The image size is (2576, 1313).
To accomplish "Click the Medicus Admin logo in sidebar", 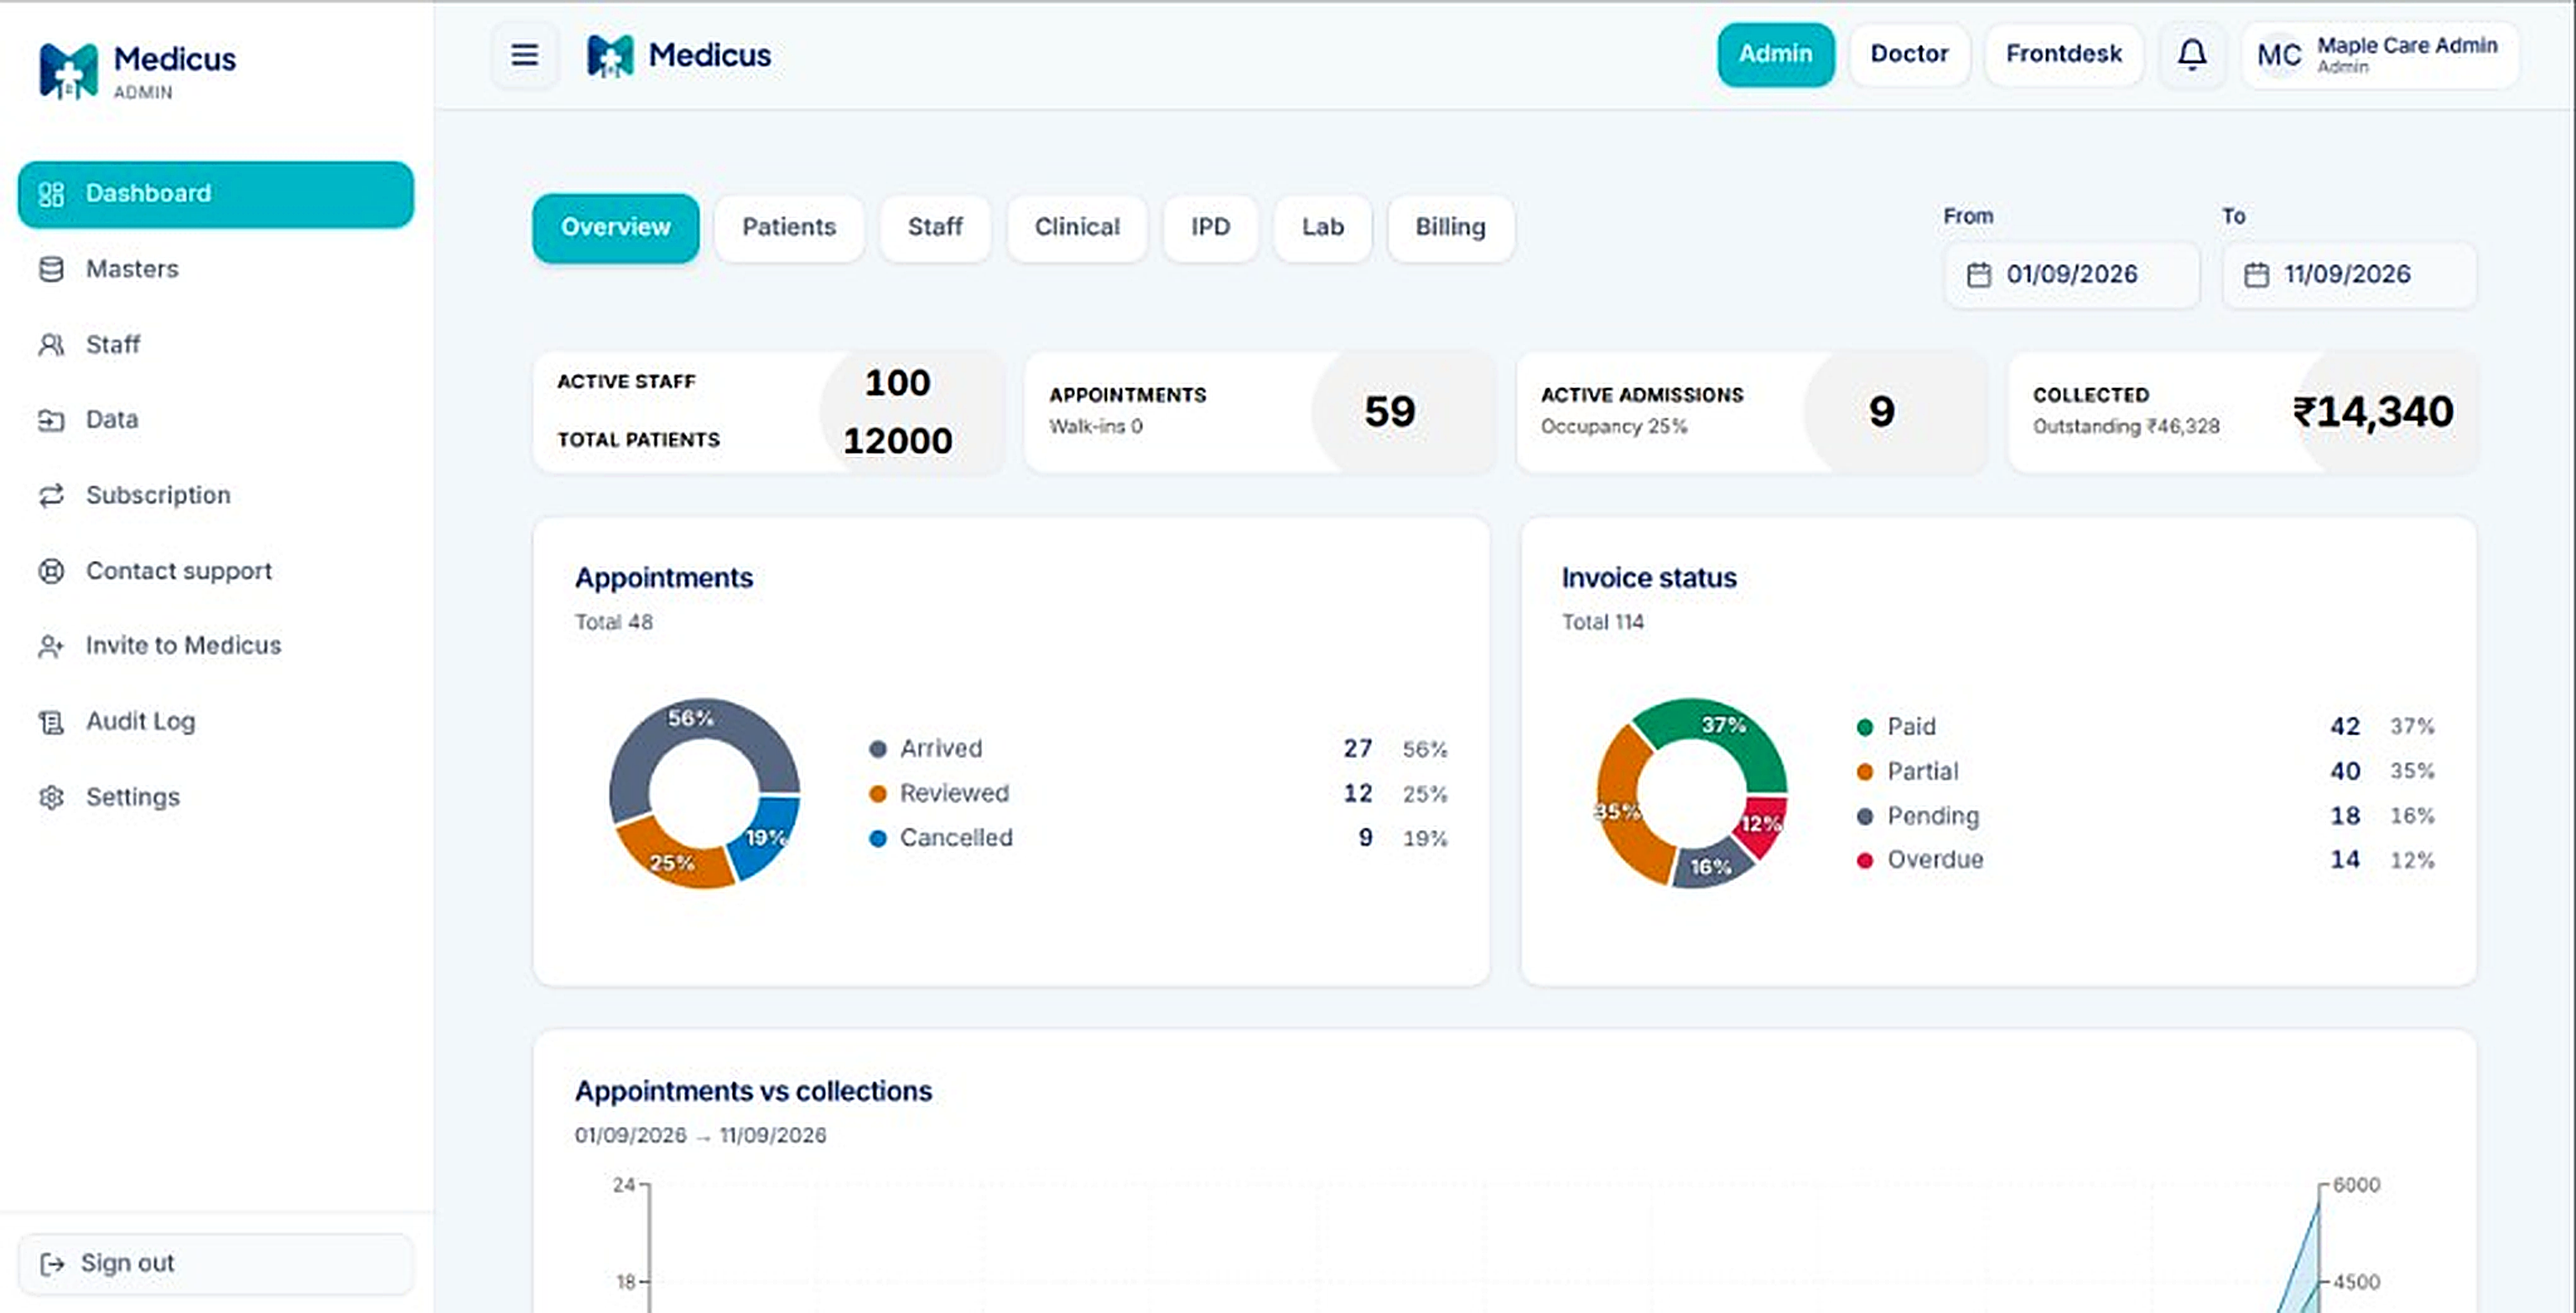I will tap(137, 70).
